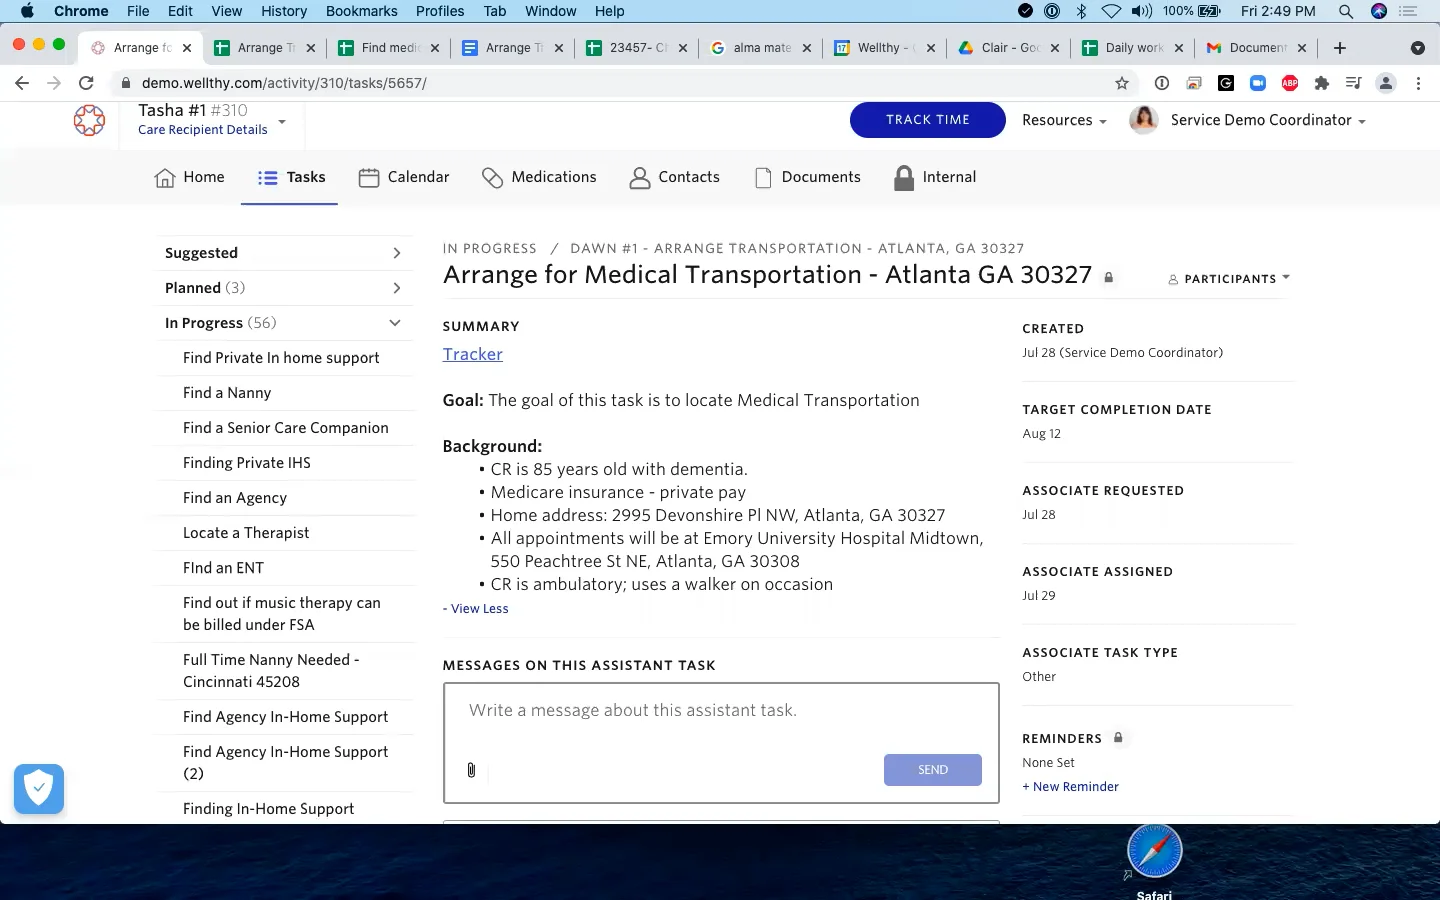Expand the Planned (3) tasks list
This screenshot has width=1440, height=900.
[x=285, y=288]
